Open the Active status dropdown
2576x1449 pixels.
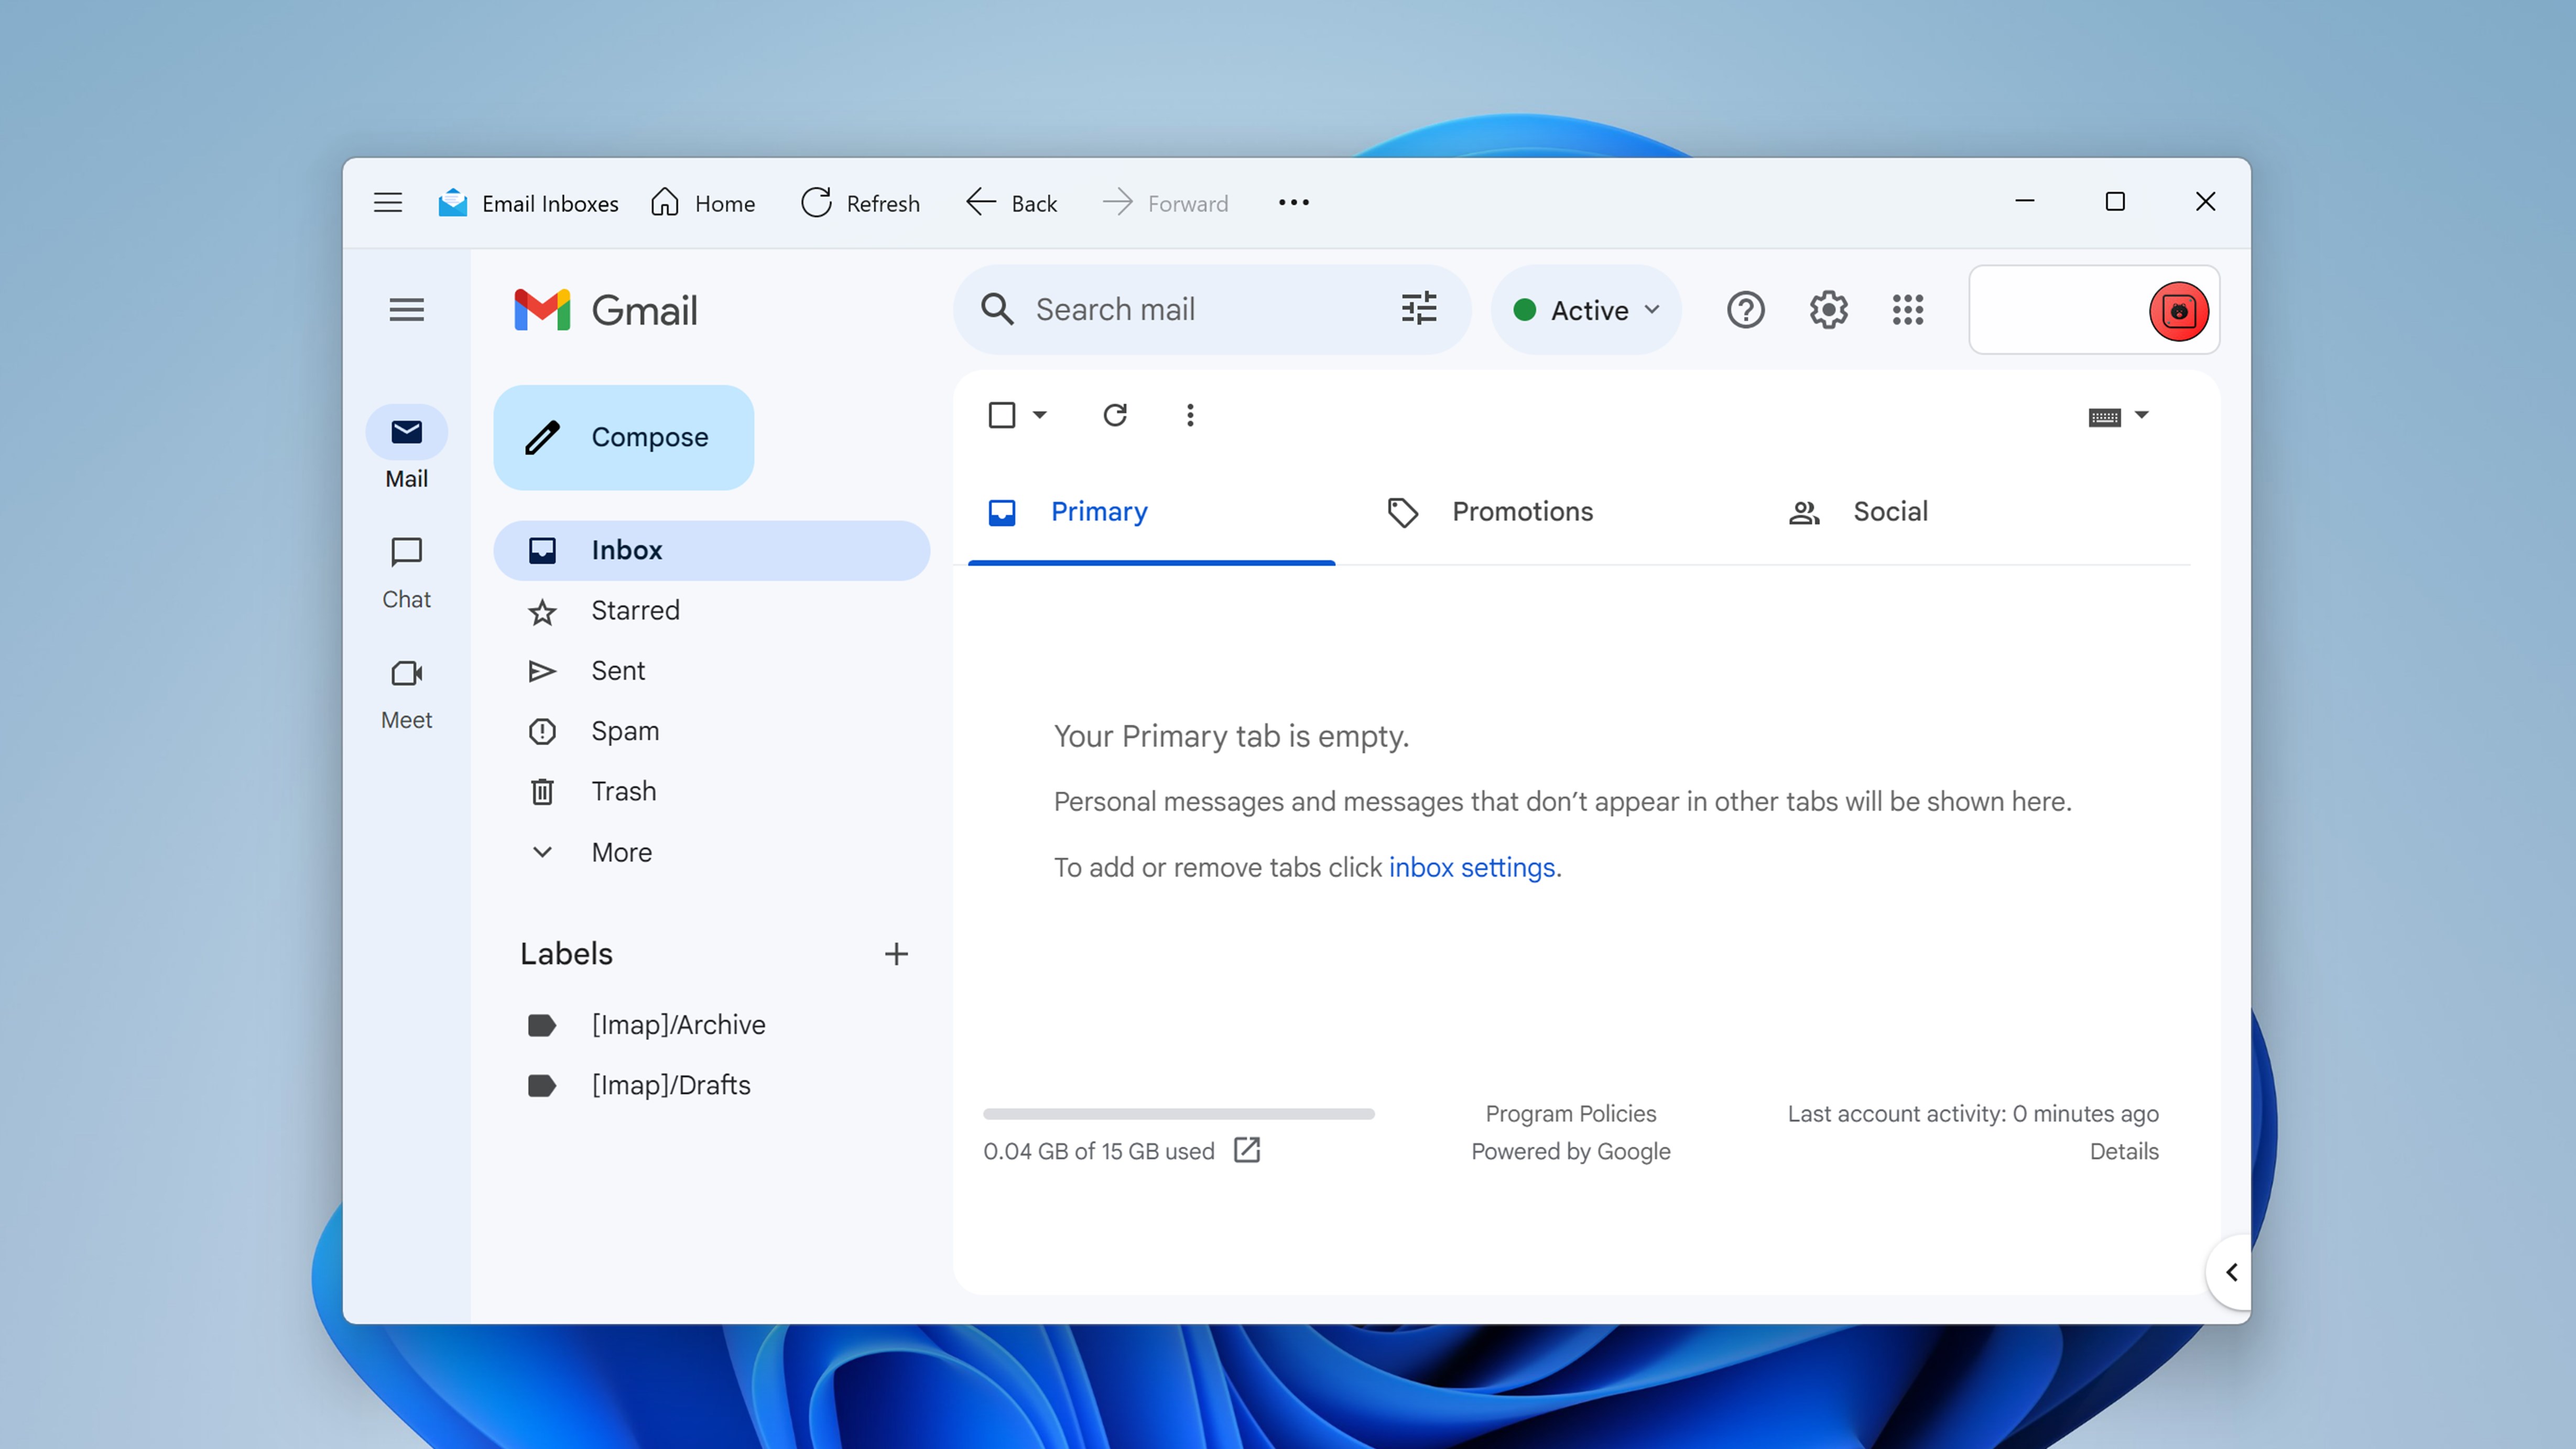(x=1586, y=310)
